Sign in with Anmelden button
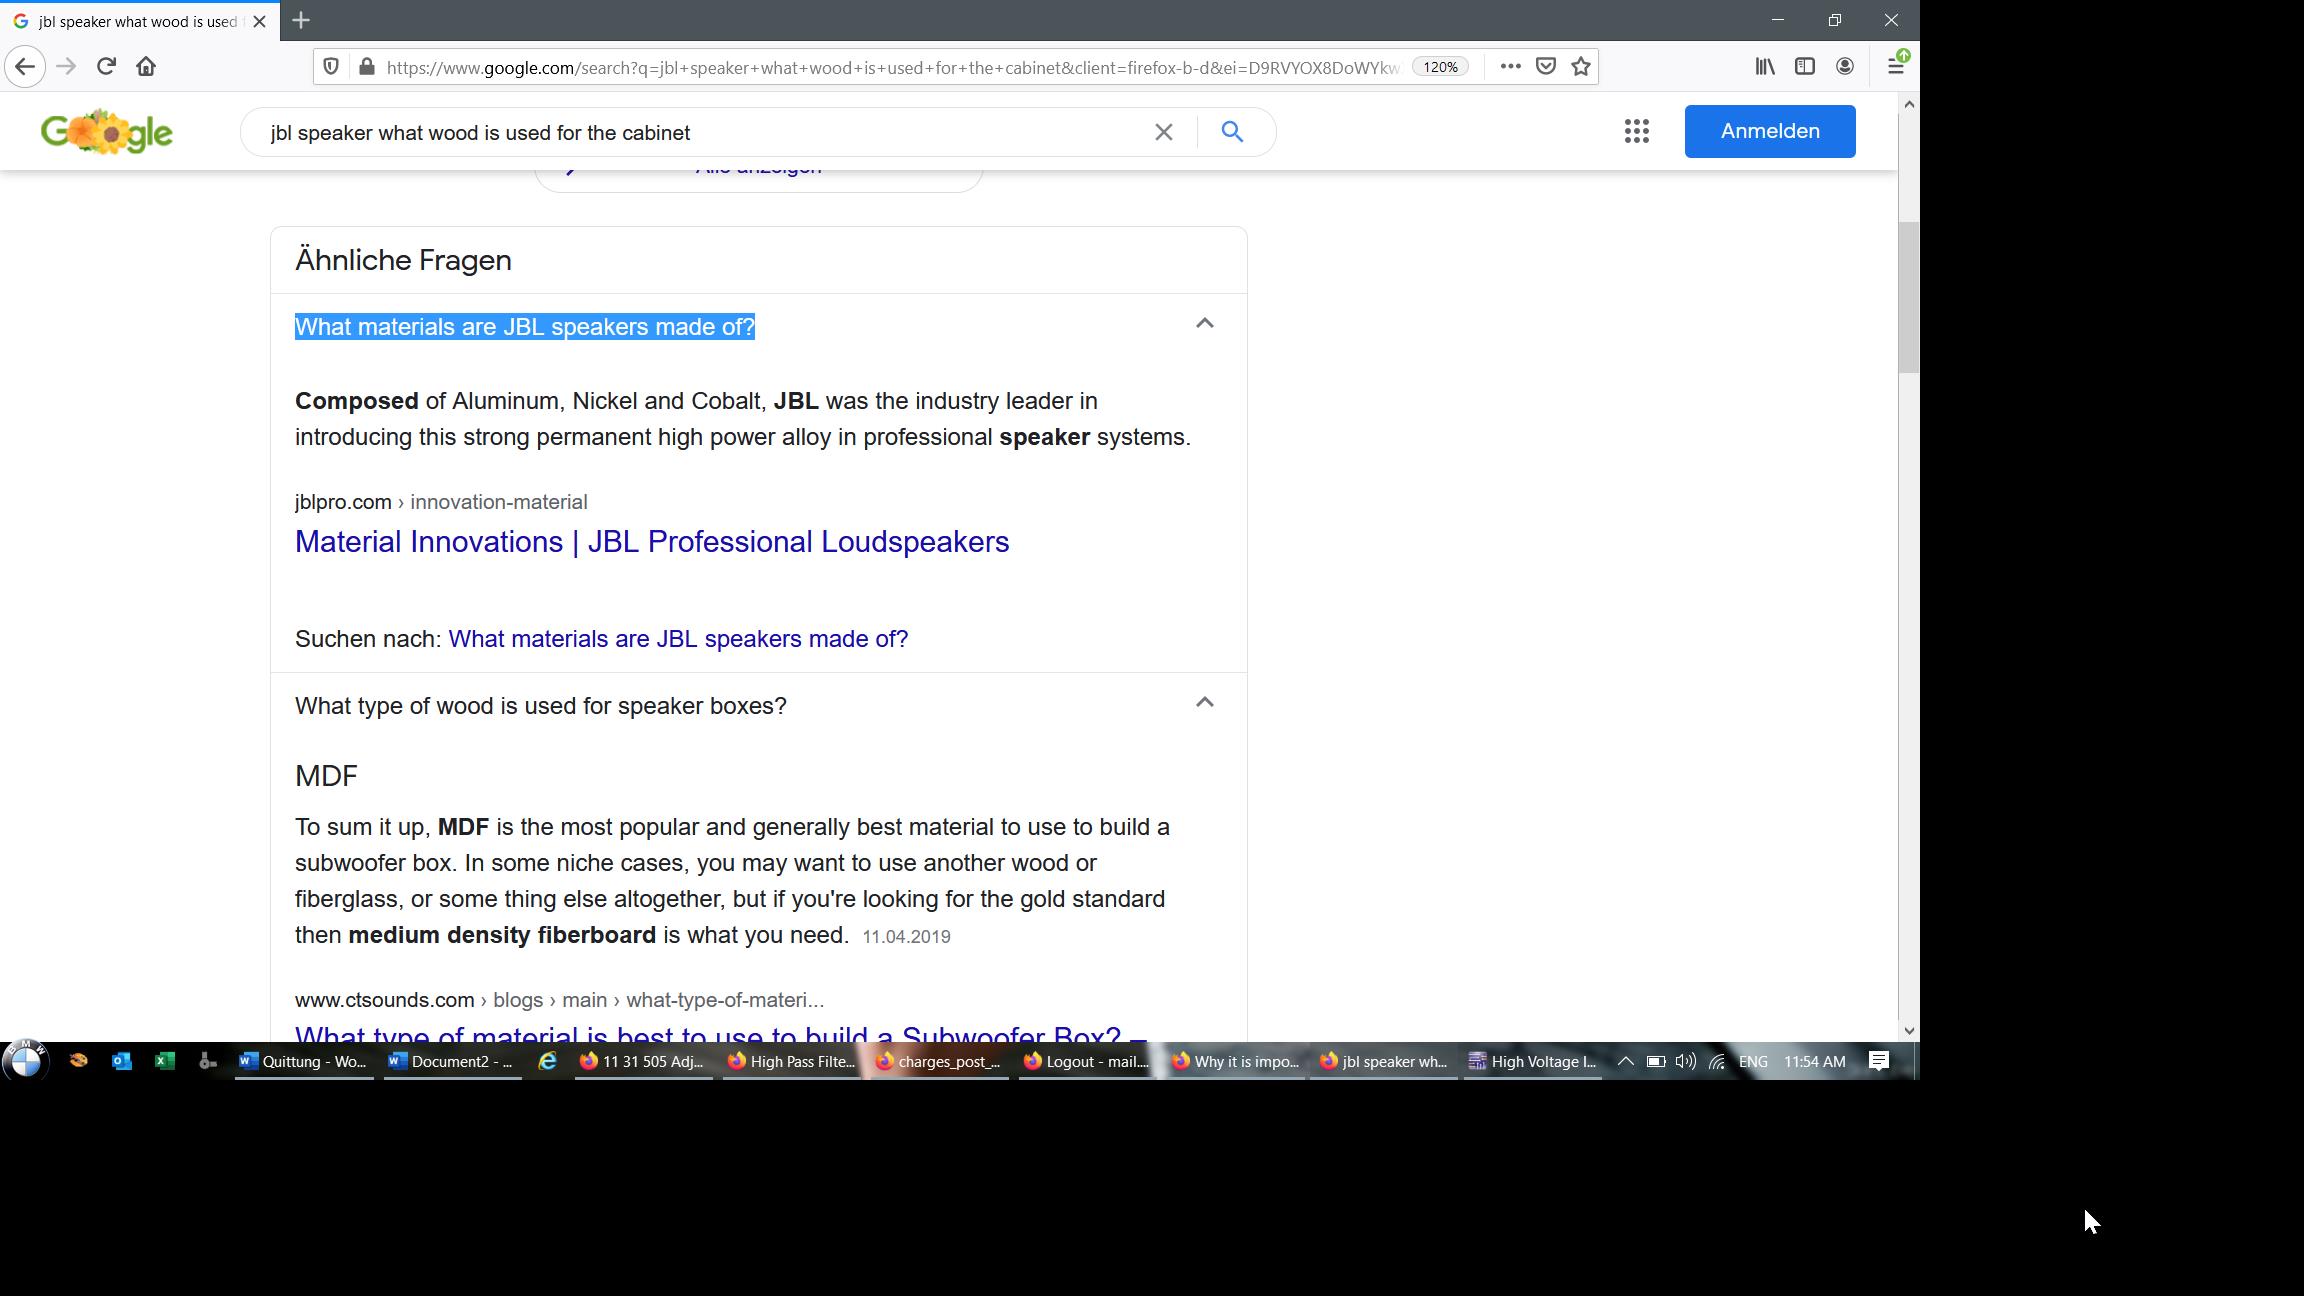This screenshot has height=1296, width=2304. coord(1770,131)
